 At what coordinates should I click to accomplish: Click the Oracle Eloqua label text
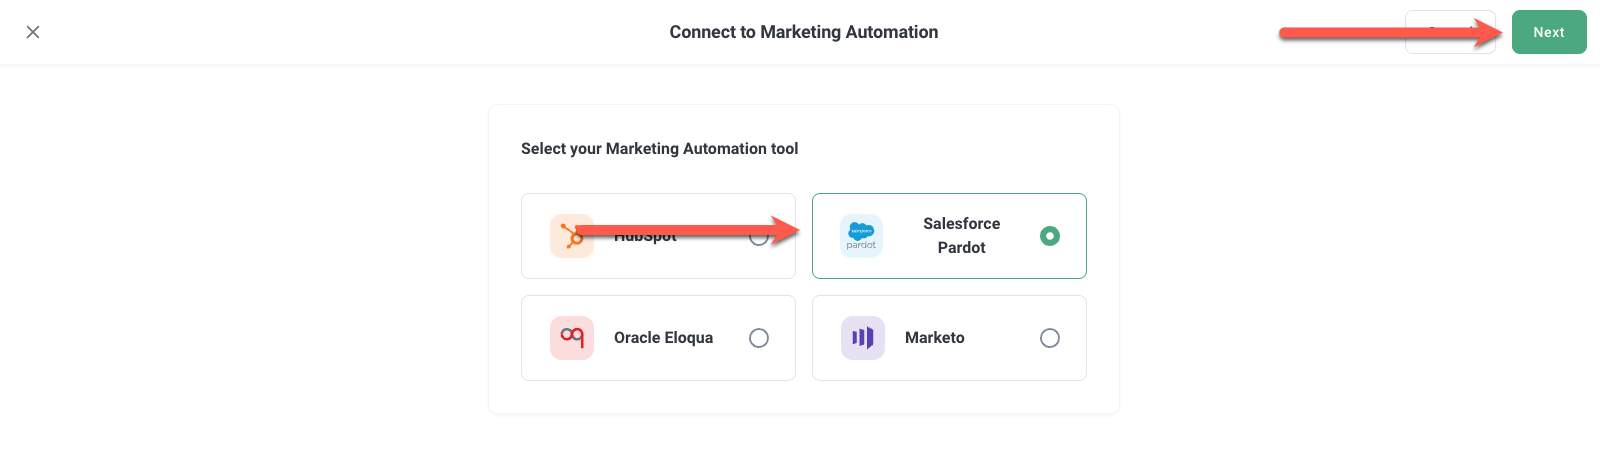click(x=663, y=338)
